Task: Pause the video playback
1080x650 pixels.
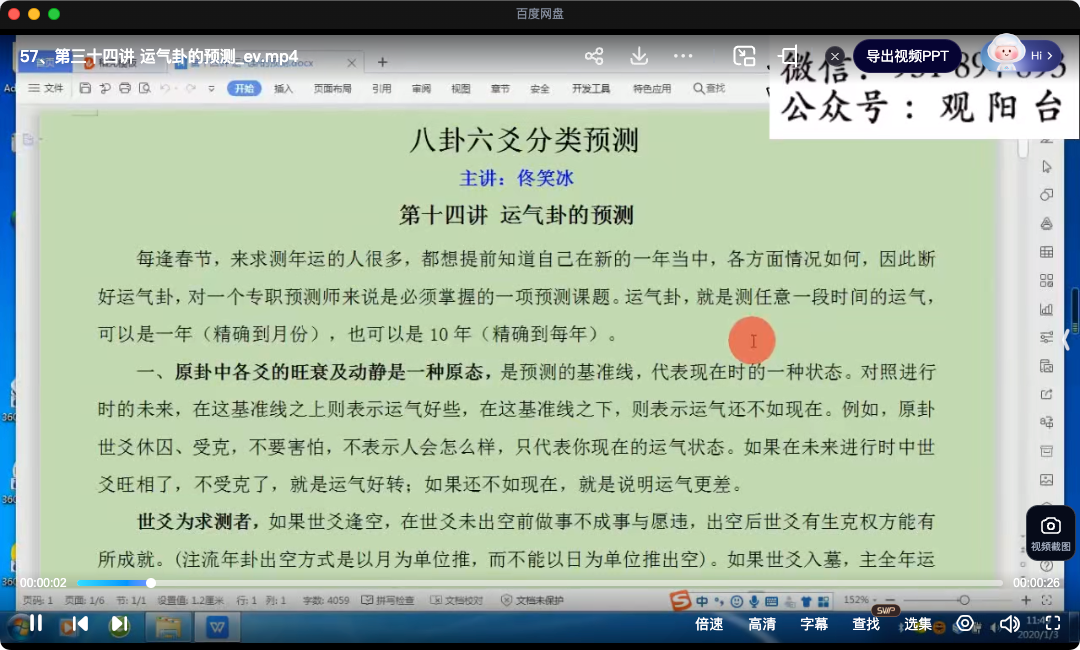Action: pyautogui.click(x=35, y=624)
